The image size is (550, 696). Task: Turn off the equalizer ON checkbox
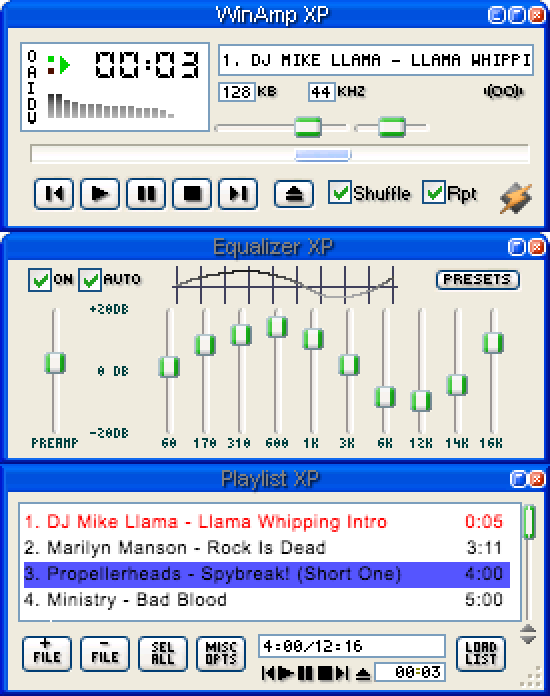click(40, 280)
